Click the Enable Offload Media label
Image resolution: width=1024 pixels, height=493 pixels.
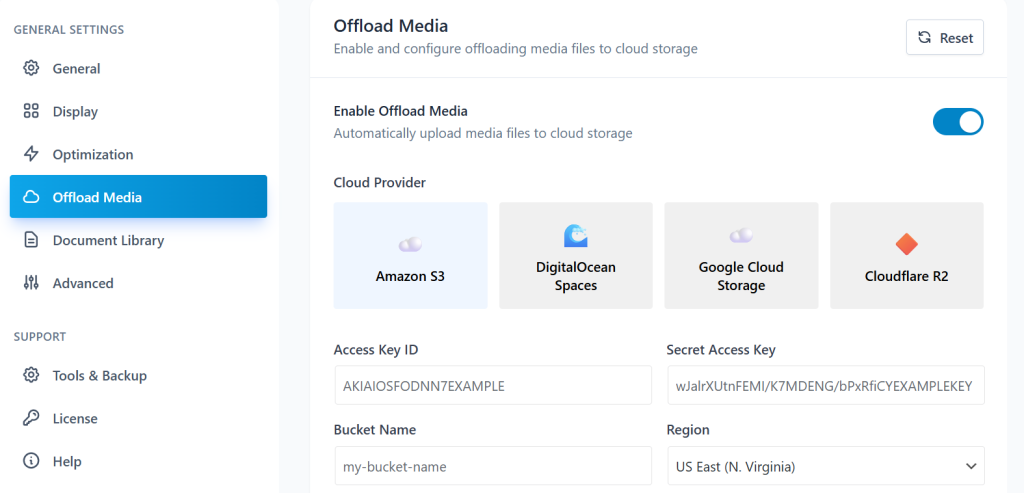(400, 111)
